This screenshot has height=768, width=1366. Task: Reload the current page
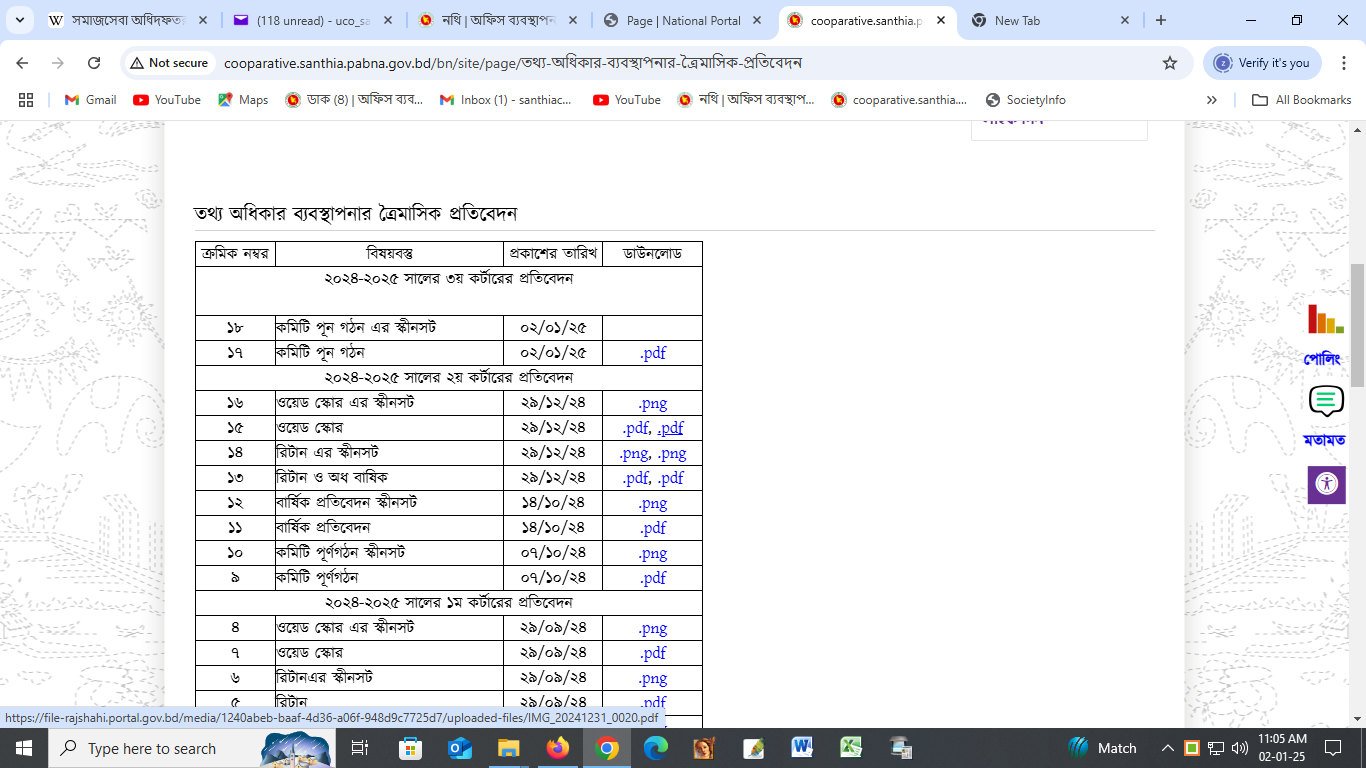[x=94, y=63]
